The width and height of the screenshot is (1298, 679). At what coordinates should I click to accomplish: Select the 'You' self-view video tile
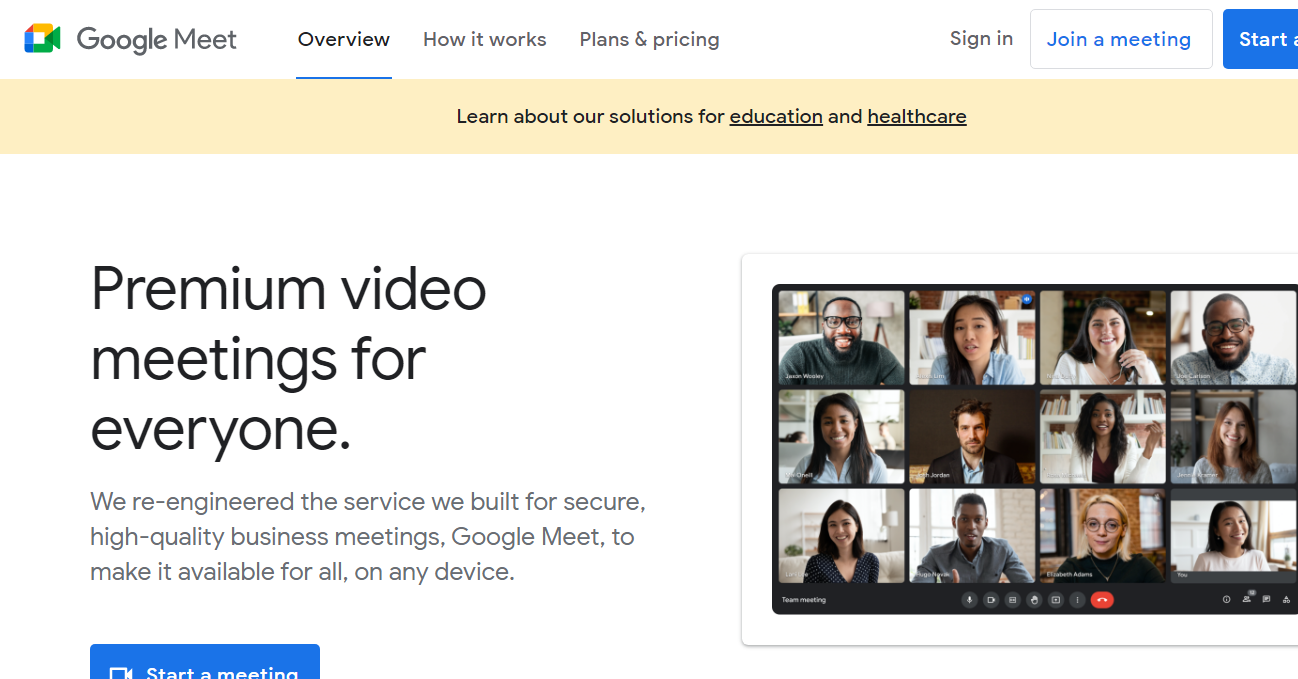[x=1233, y=536]
